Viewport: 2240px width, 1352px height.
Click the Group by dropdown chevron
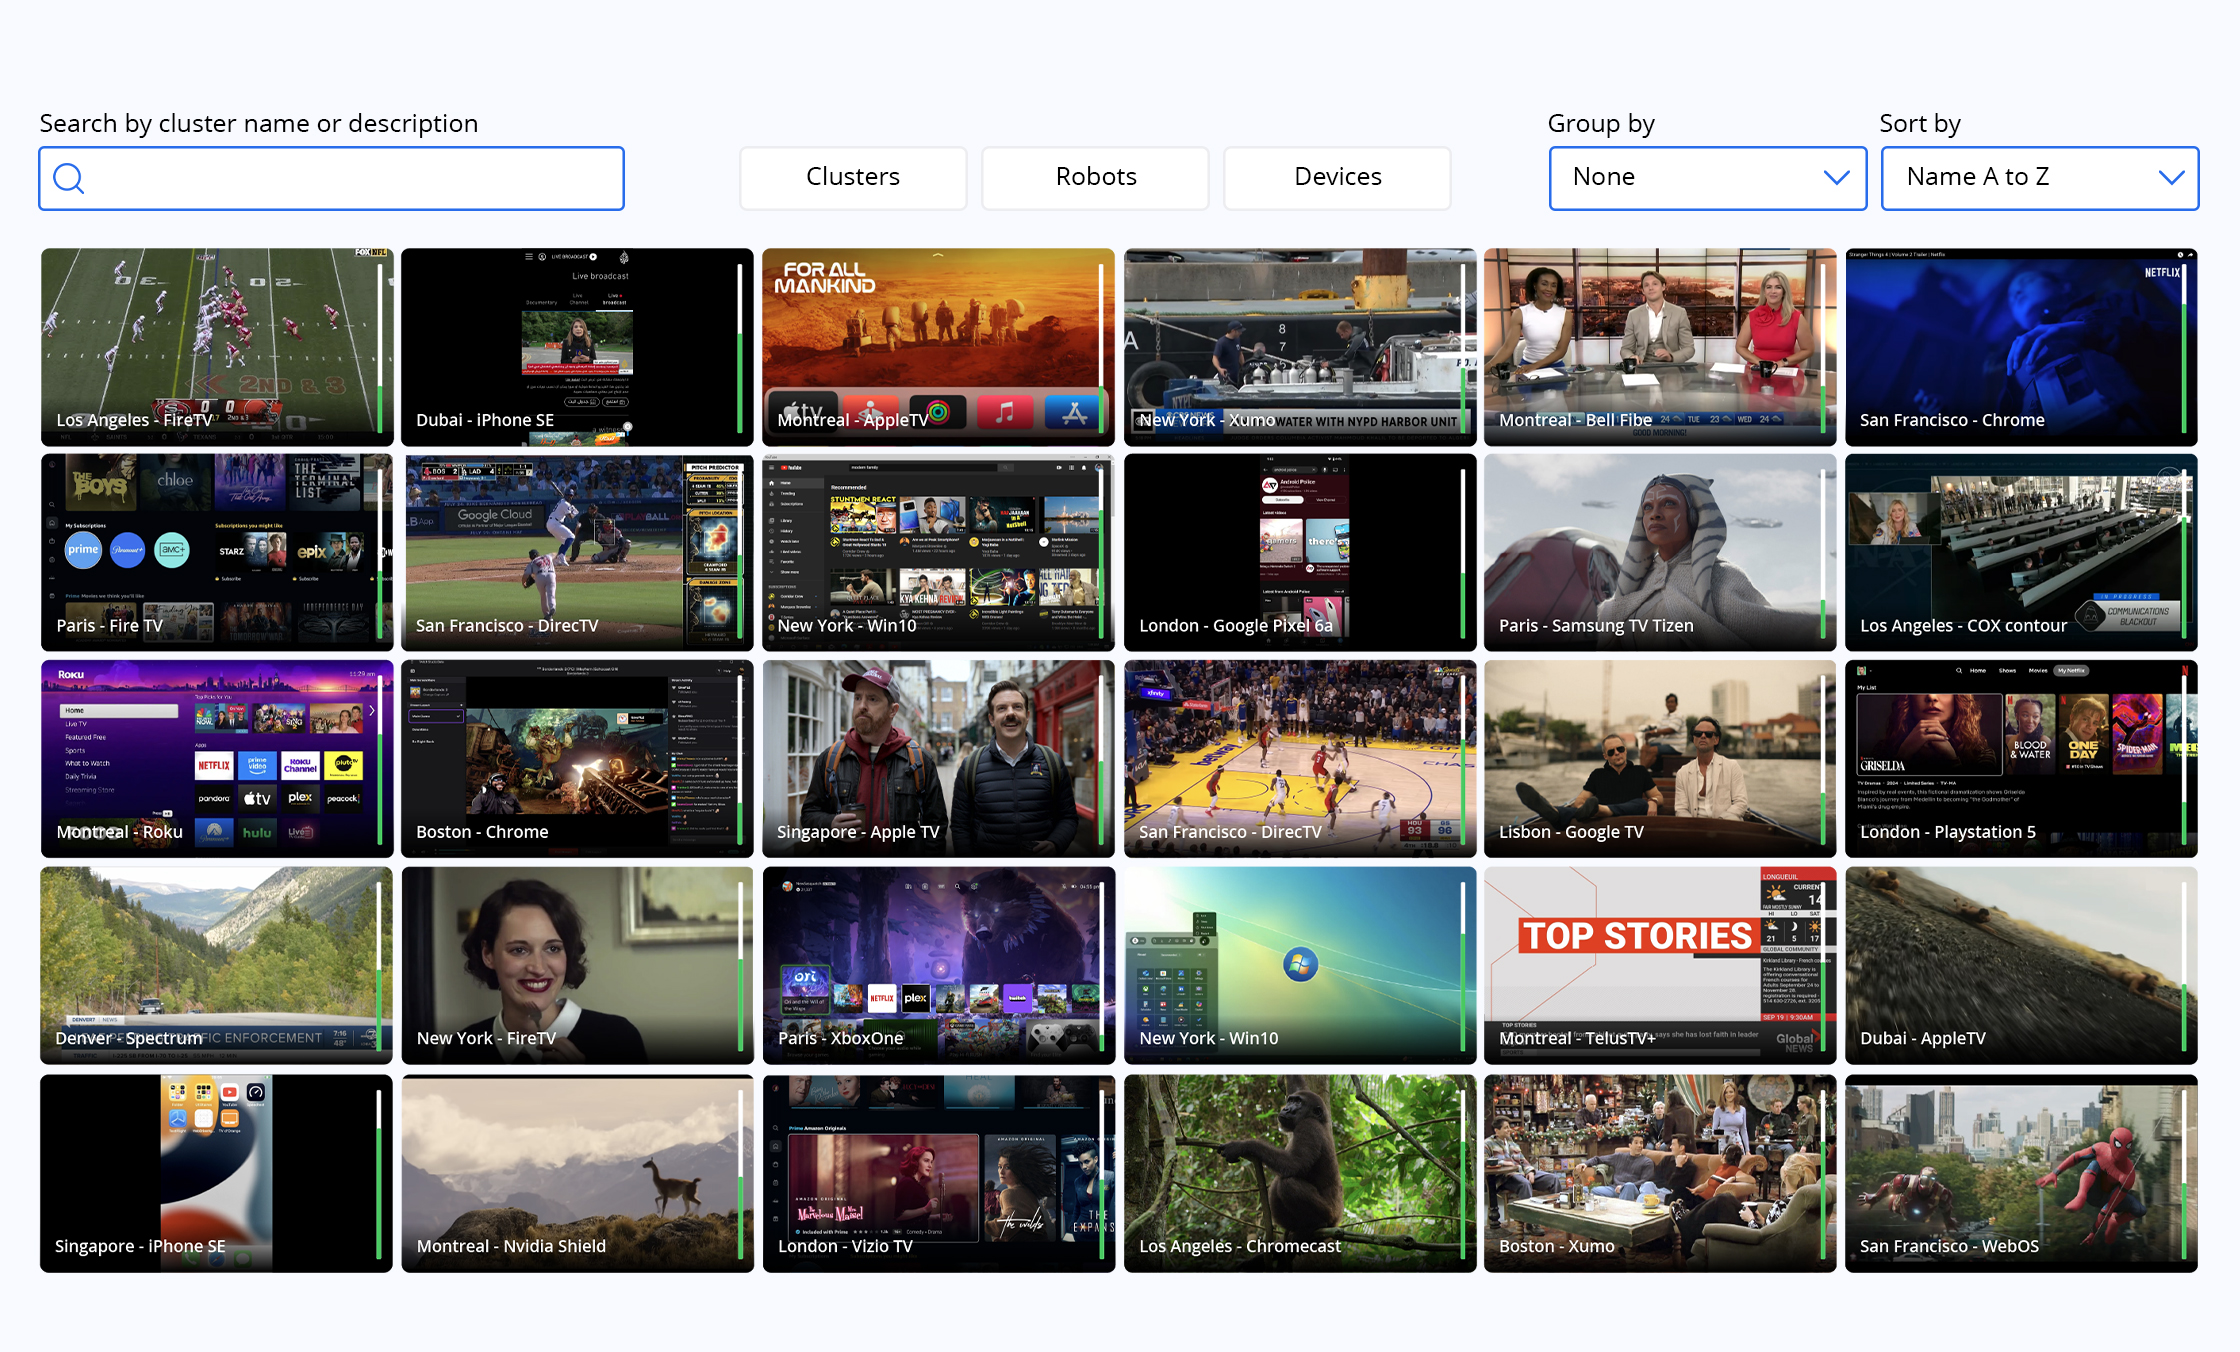point(1835,178)
